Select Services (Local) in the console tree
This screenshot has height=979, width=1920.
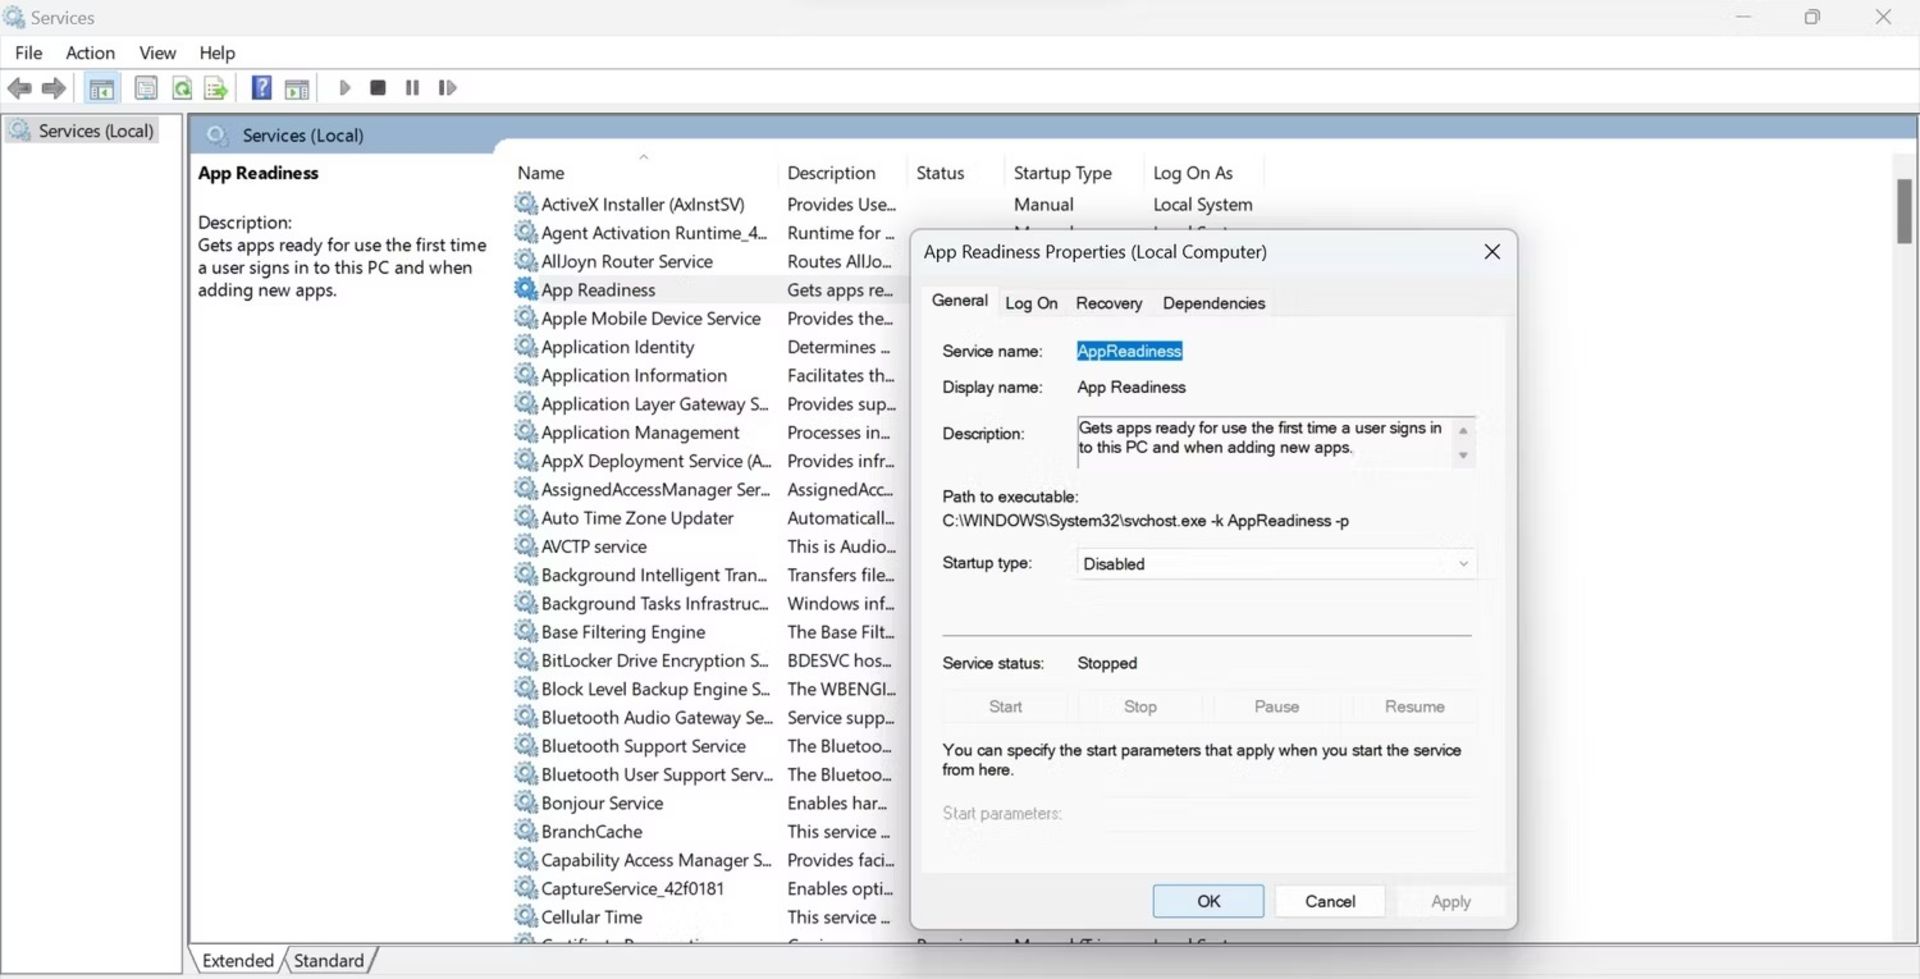[95, 131]
